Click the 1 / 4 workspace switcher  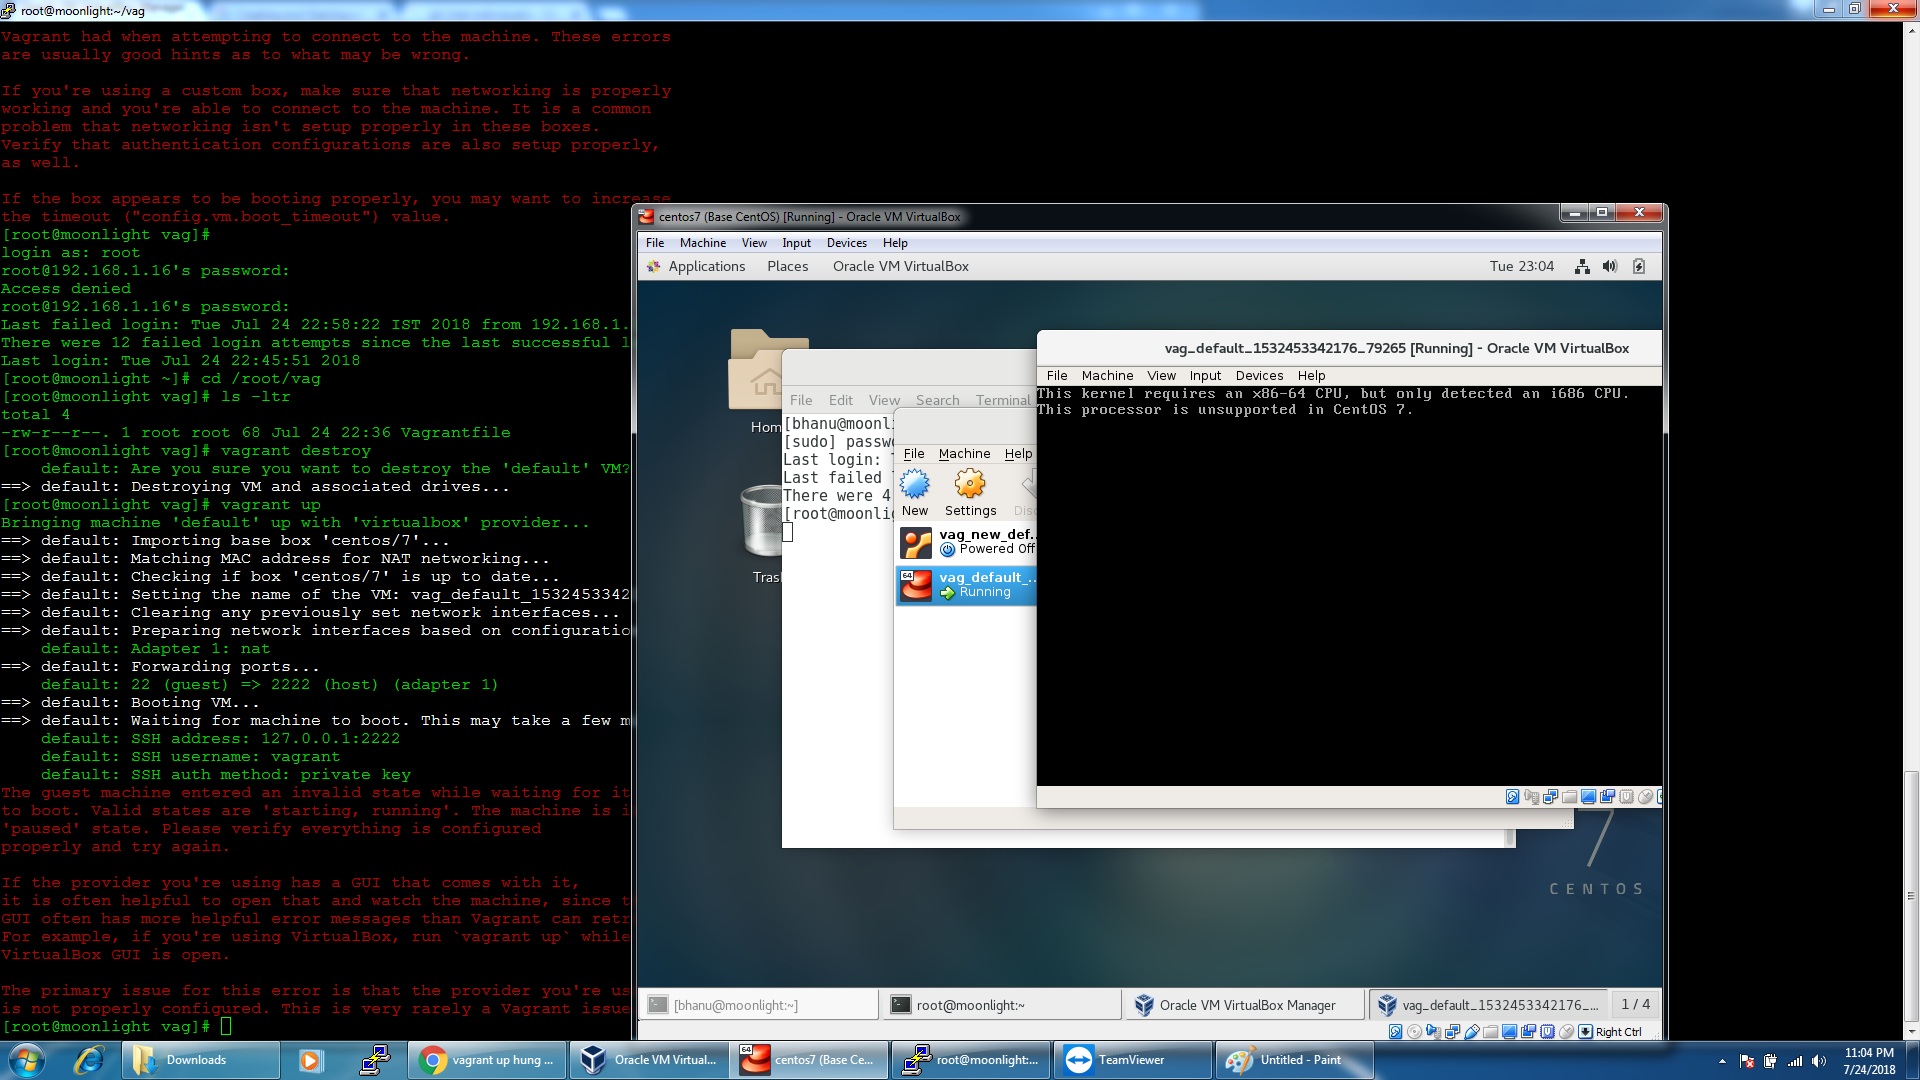pos(1635,1004)
